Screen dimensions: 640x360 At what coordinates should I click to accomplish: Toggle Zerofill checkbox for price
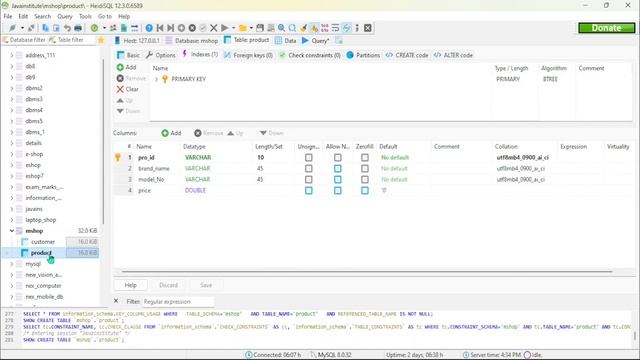tap(365, 190)
